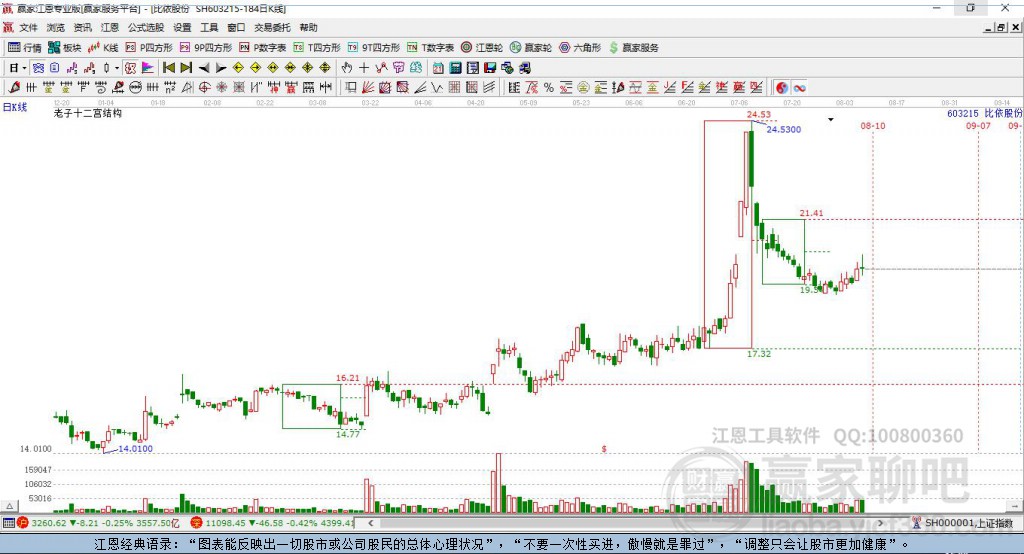Image resolution: width=1024 pixels, height=554 pixels.
Task: Open the T四方形 tool
Action: 317,48
